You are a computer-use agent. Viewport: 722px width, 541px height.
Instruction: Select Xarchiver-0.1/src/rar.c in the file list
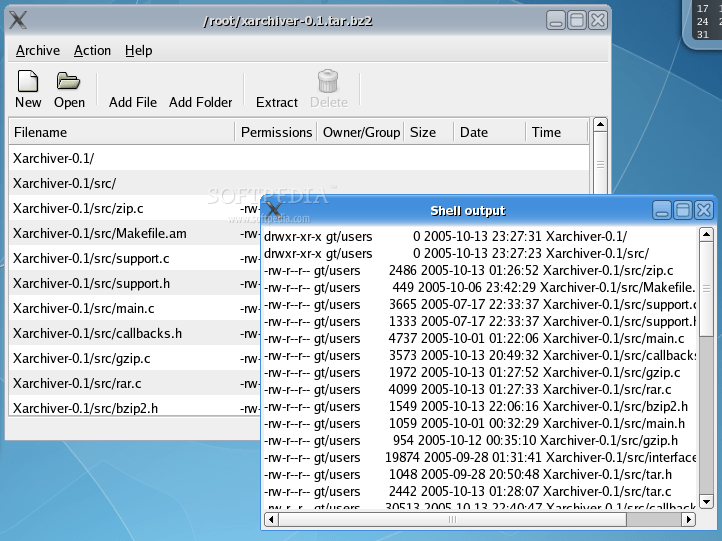coord(135,383)
